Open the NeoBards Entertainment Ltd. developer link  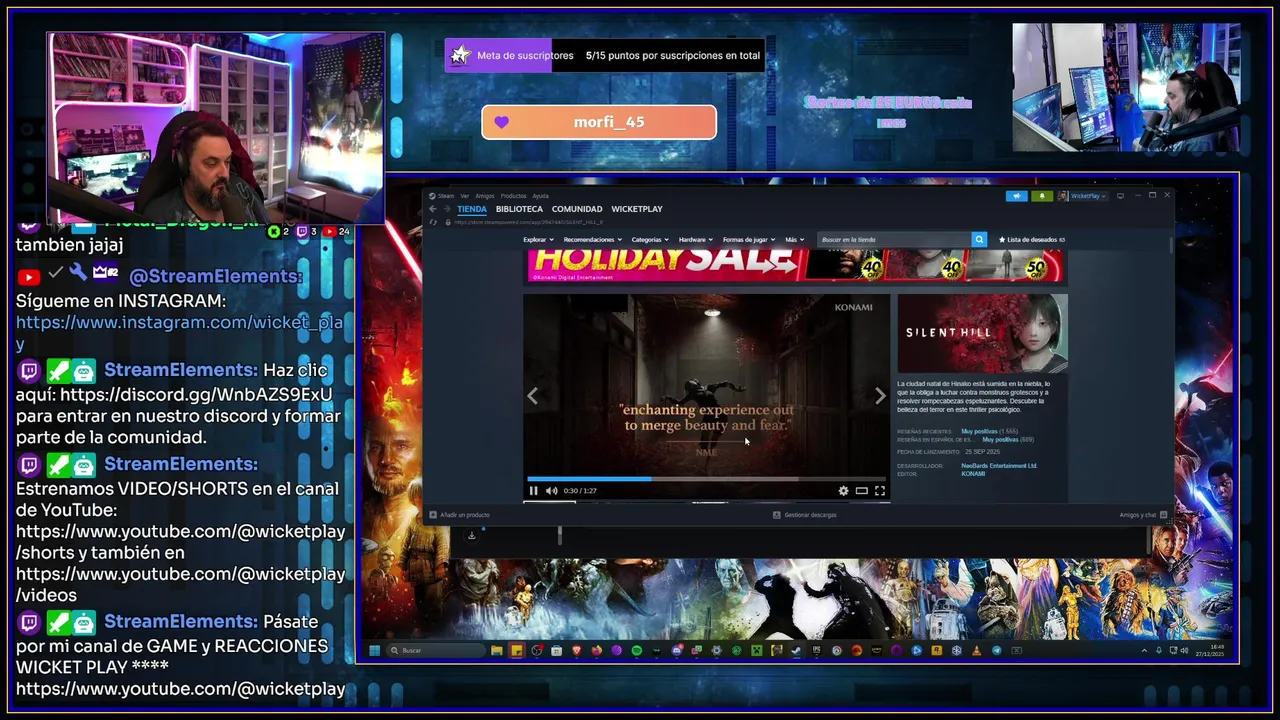tap(999, 466)
